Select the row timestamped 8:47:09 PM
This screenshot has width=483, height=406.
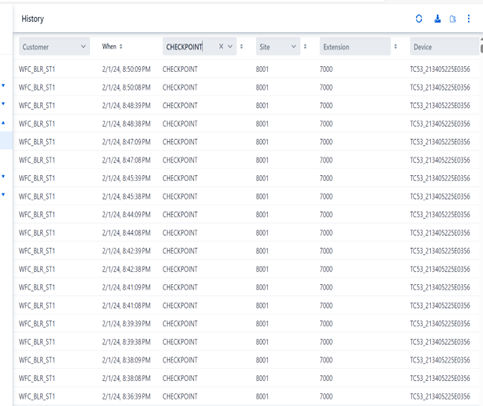247,142
